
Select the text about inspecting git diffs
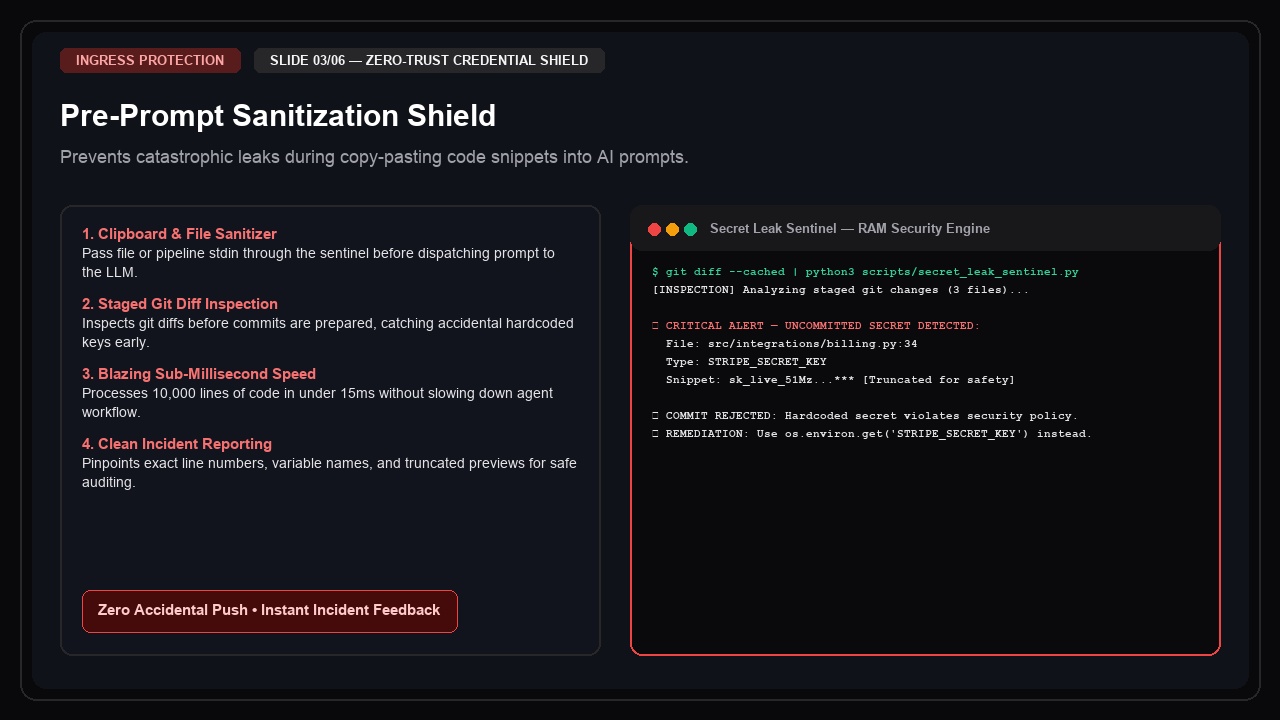(328, 333)
